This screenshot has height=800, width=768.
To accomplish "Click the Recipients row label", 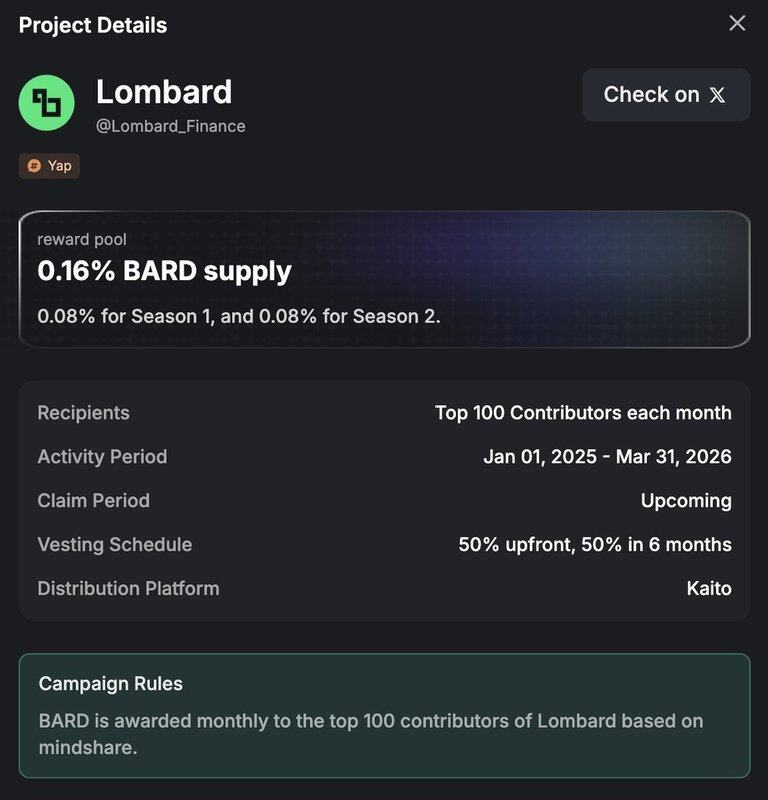I will point(83,413).
